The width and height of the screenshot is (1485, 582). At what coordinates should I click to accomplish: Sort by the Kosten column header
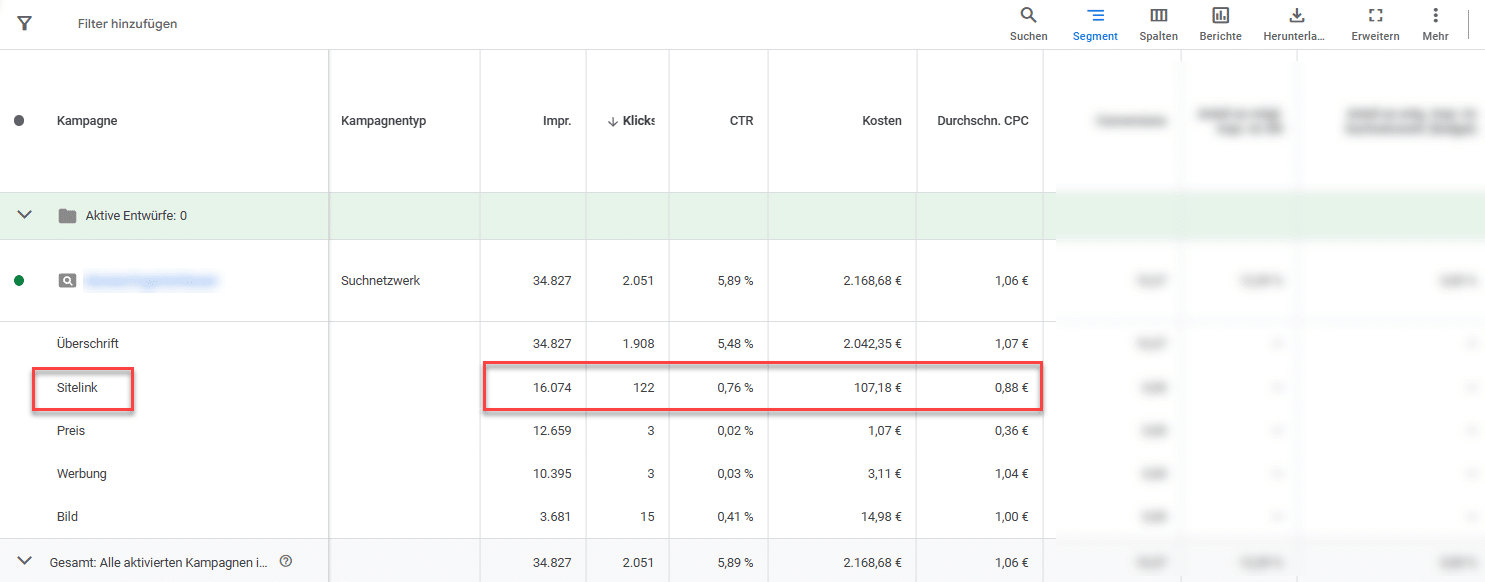tap(882, 120)
